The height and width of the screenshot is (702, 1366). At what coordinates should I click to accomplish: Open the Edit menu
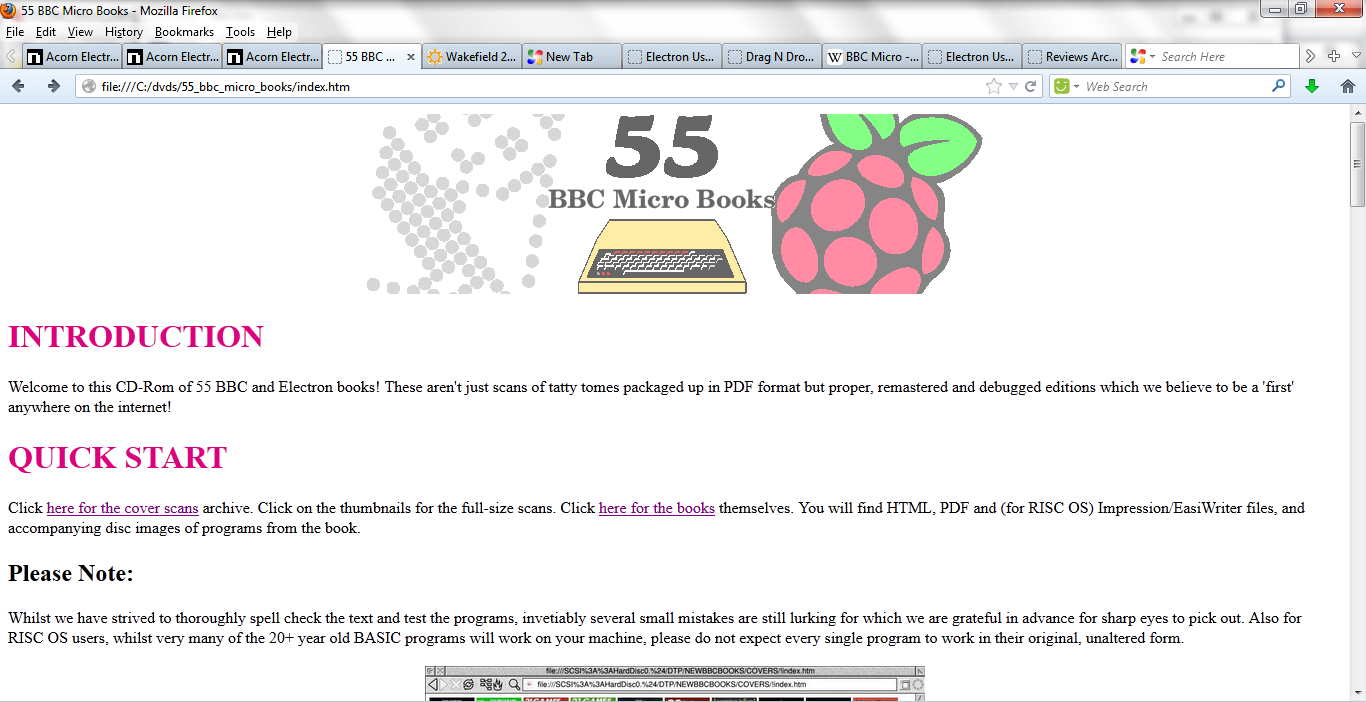(46, 32)
